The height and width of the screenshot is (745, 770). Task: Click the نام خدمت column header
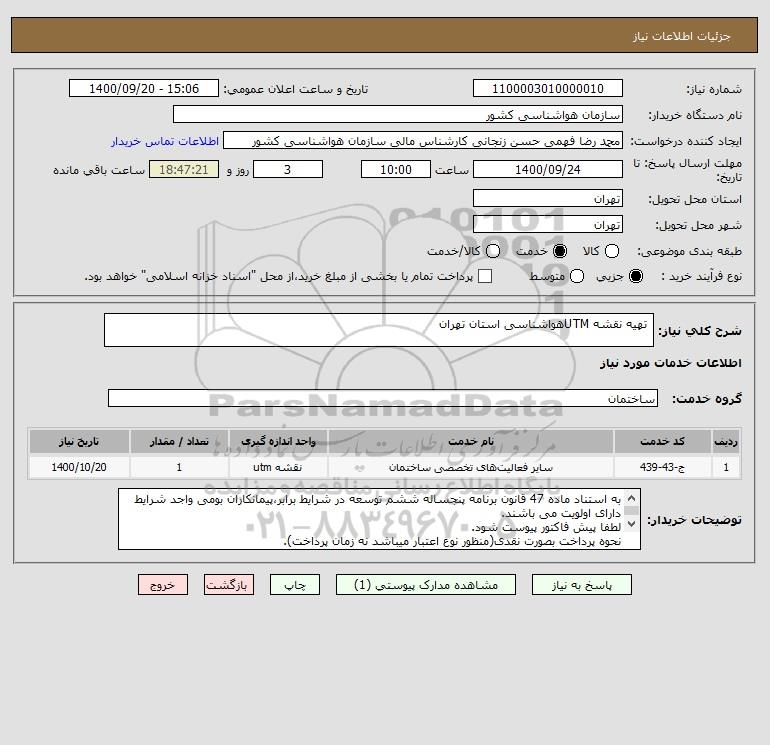[x=471, y=441]
